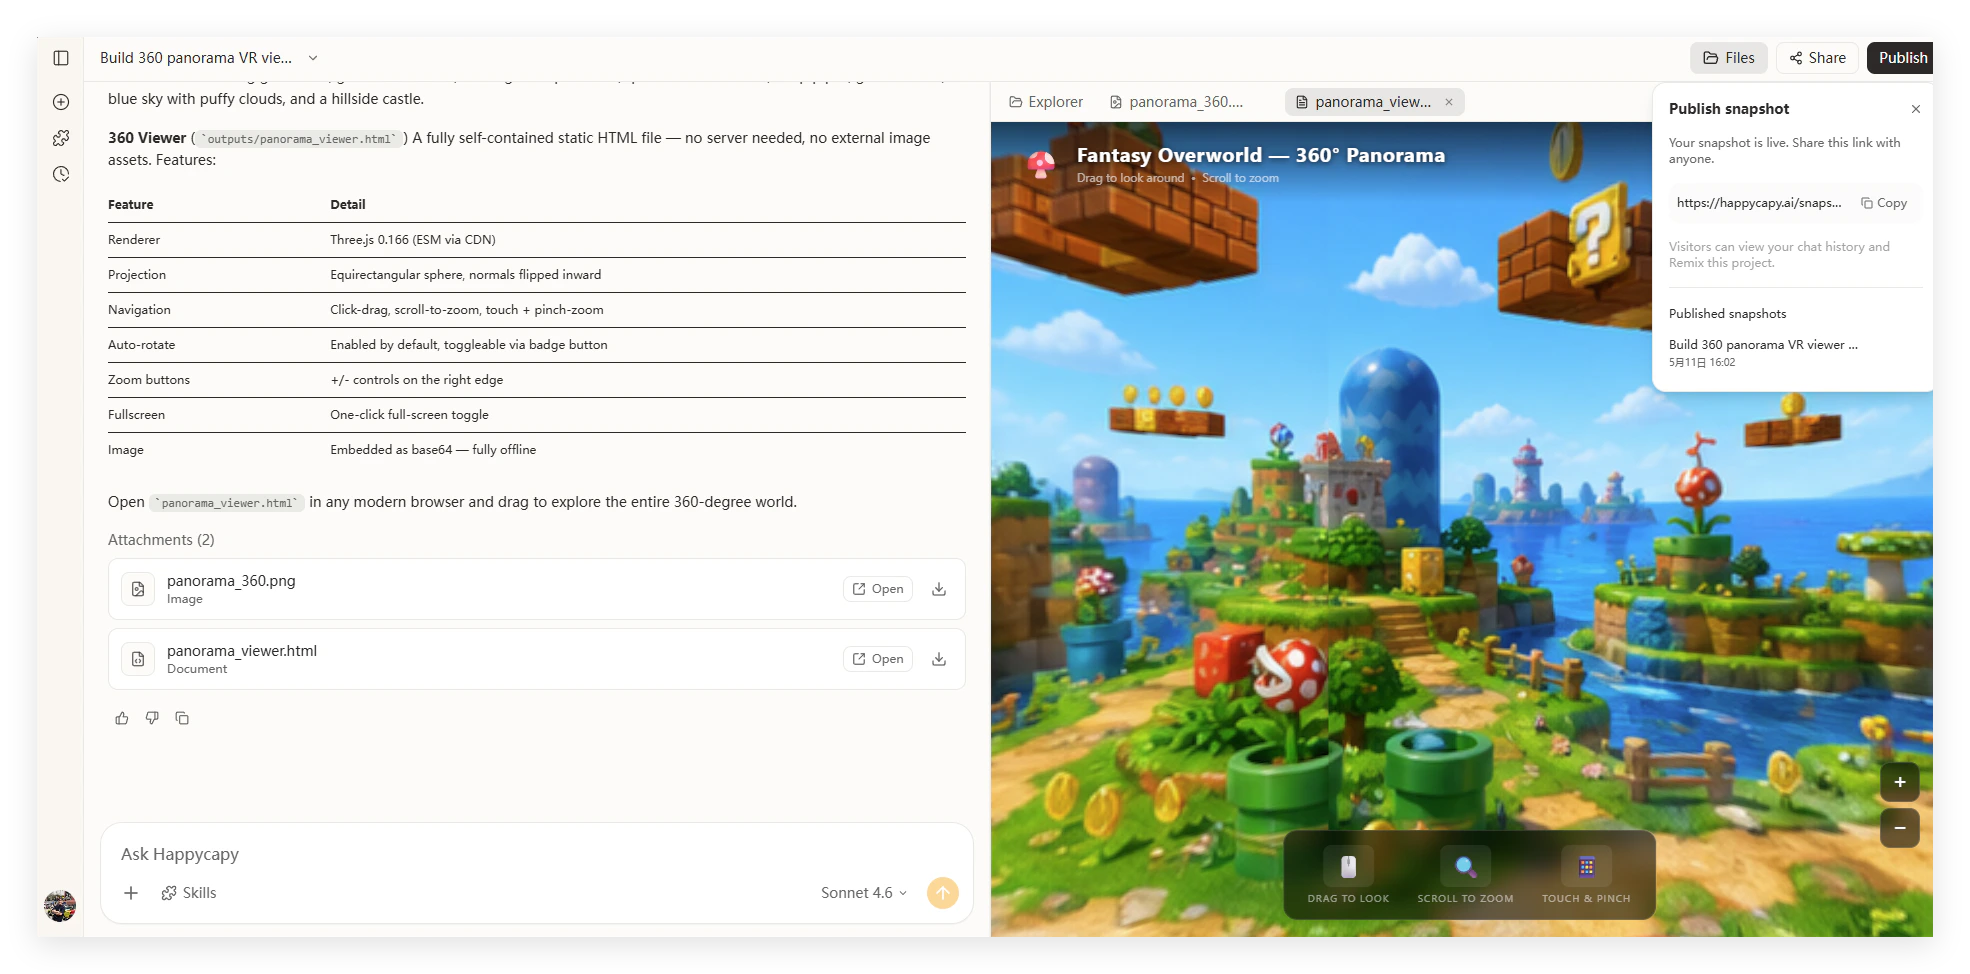Start a new chat with plus-circle icon
1970x974 pixels.
tap(61, 102)
